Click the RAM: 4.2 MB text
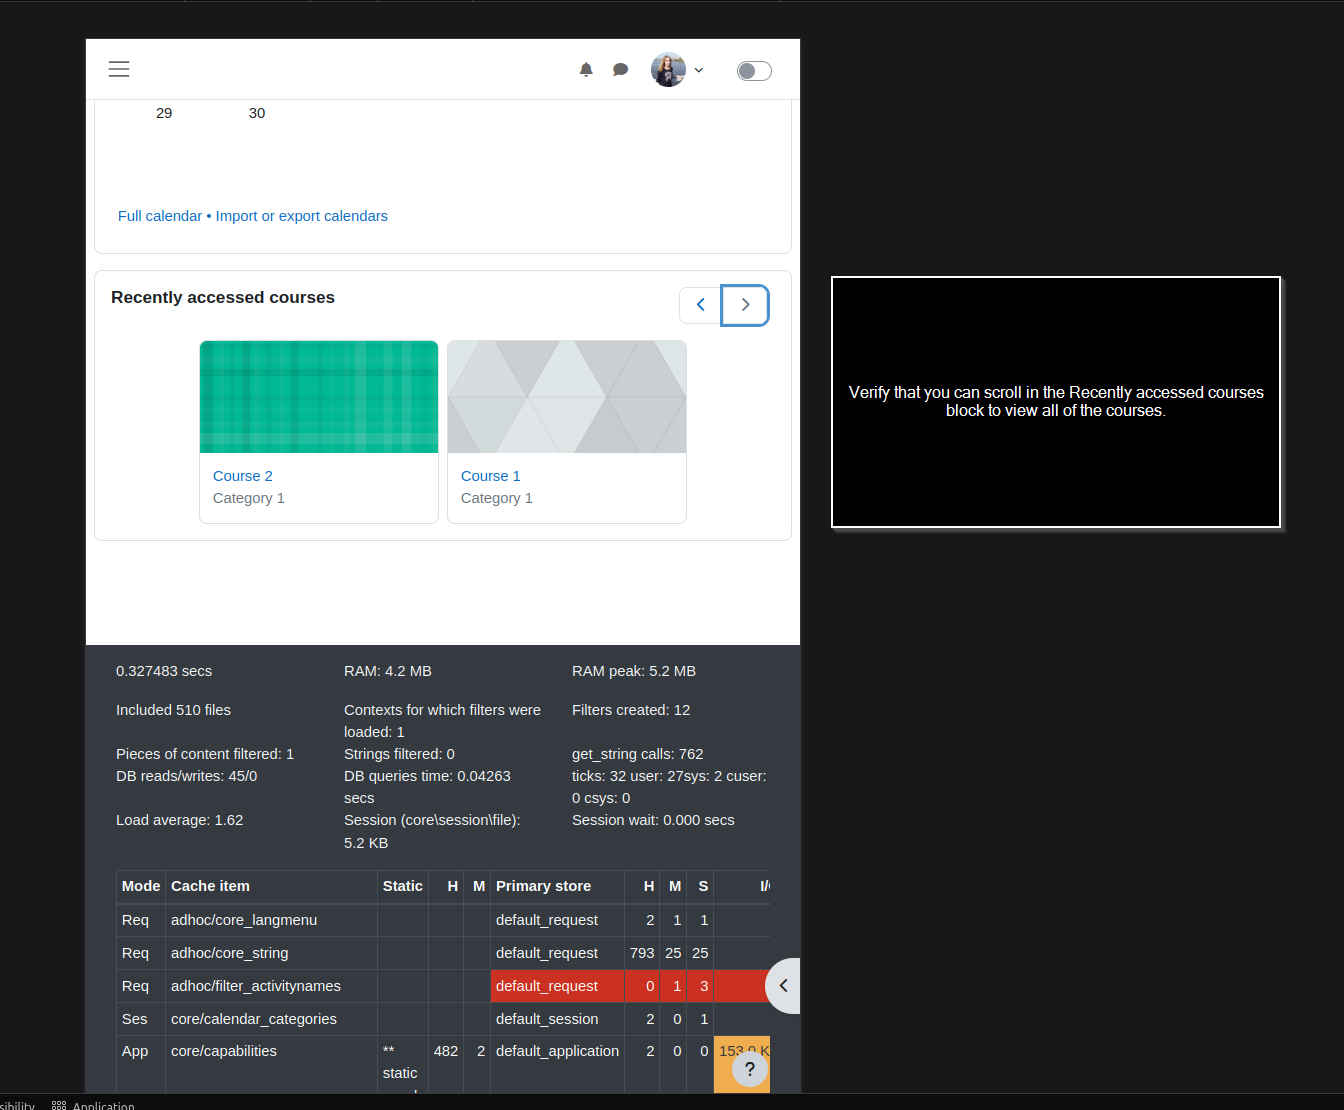1344x1110 pixels. (x=388, y=671)
